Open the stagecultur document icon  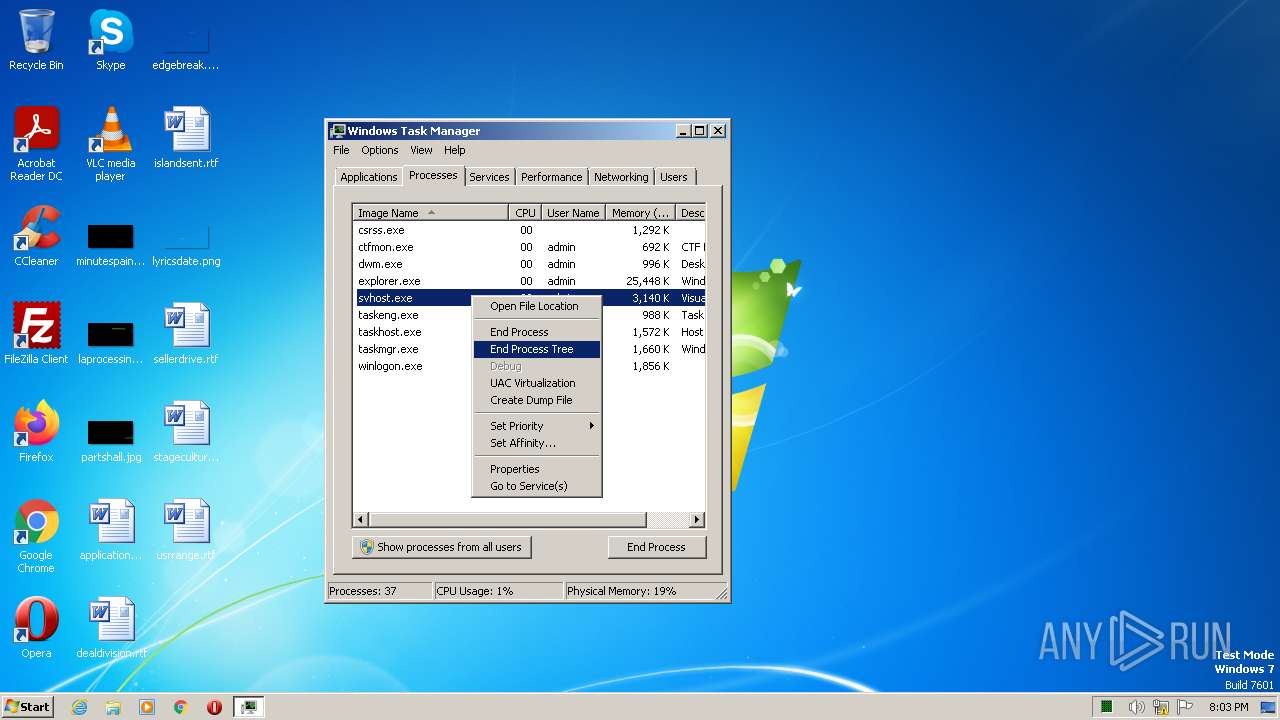click(186, 432)
